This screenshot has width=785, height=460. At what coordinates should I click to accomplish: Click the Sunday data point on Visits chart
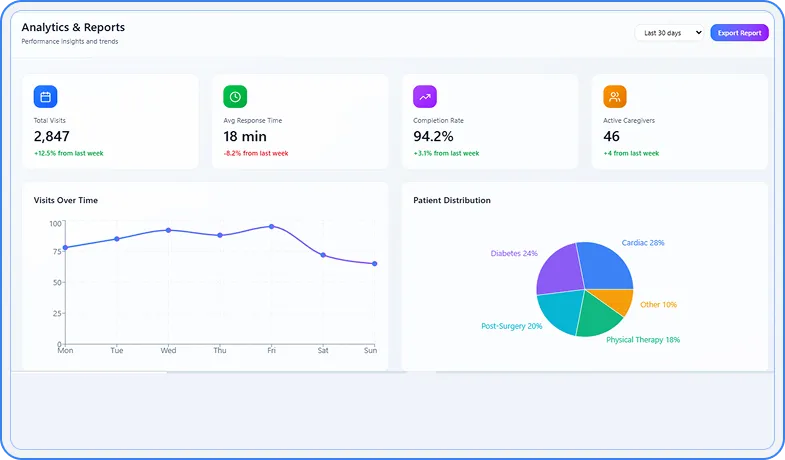(x=374, y=264)
